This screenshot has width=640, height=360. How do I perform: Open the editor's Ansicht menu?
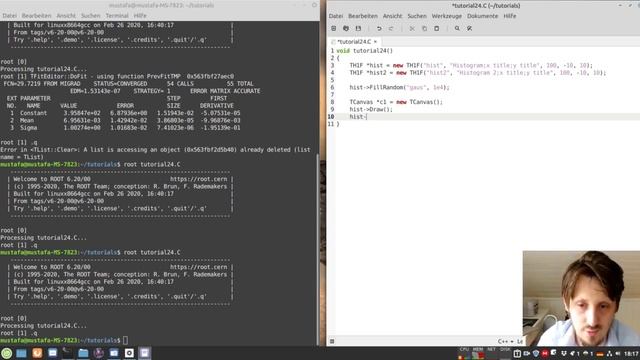coord(392,16)
